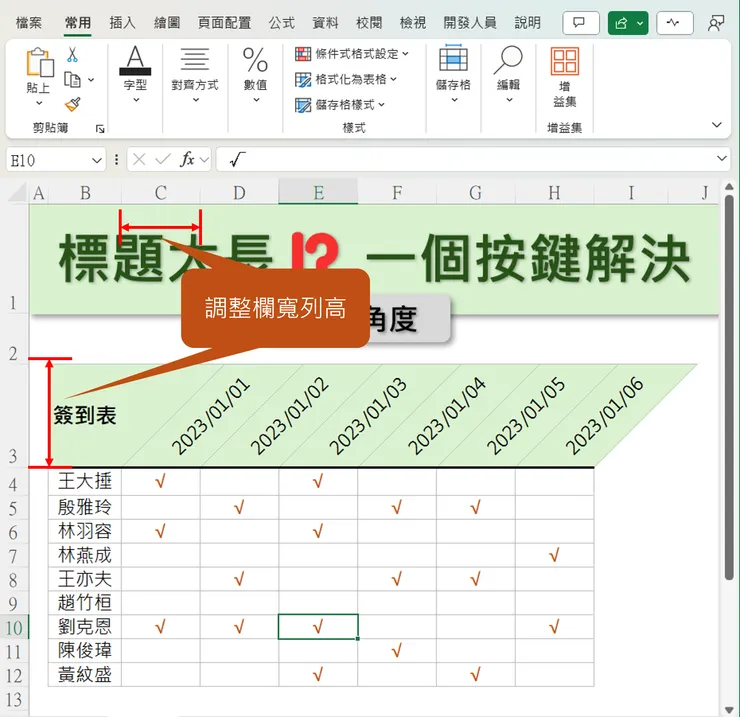Open the 檔案 File tab
Image resolution: width=740 pixels, height=717 pixels.
(29, 23)
